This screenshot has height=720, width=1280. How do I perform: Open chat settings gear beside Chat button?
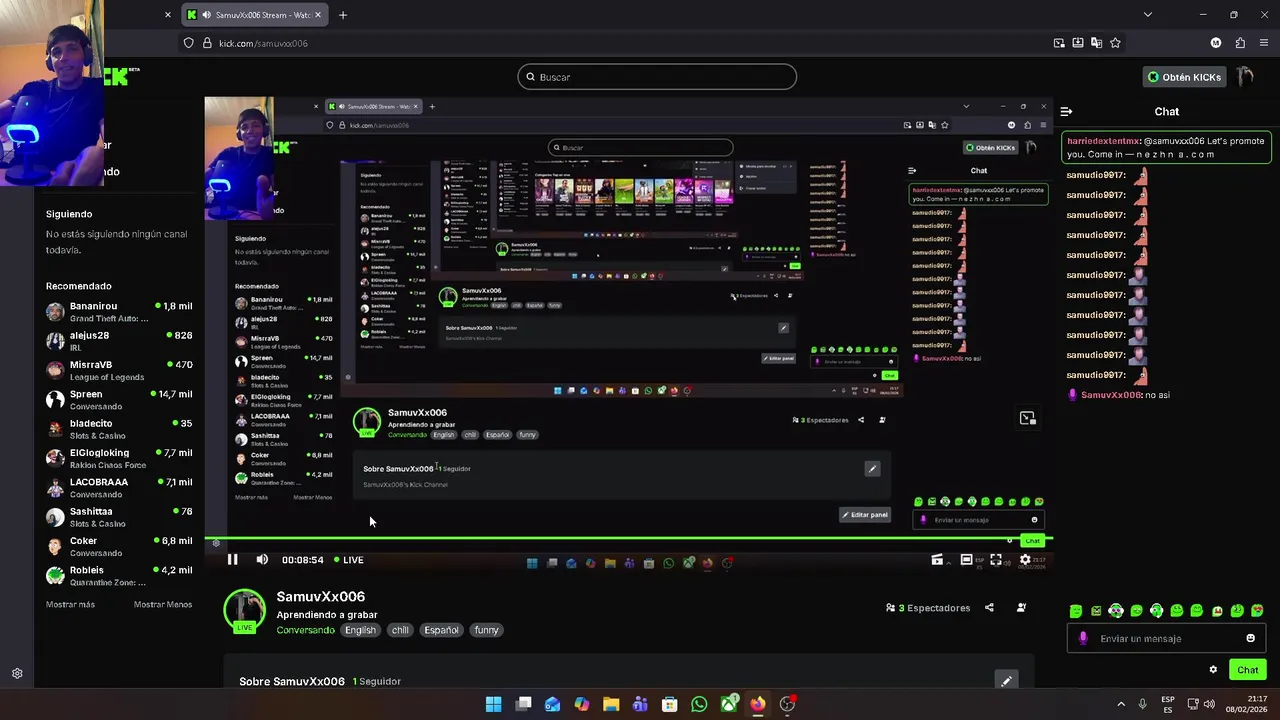click(1213, 670)
